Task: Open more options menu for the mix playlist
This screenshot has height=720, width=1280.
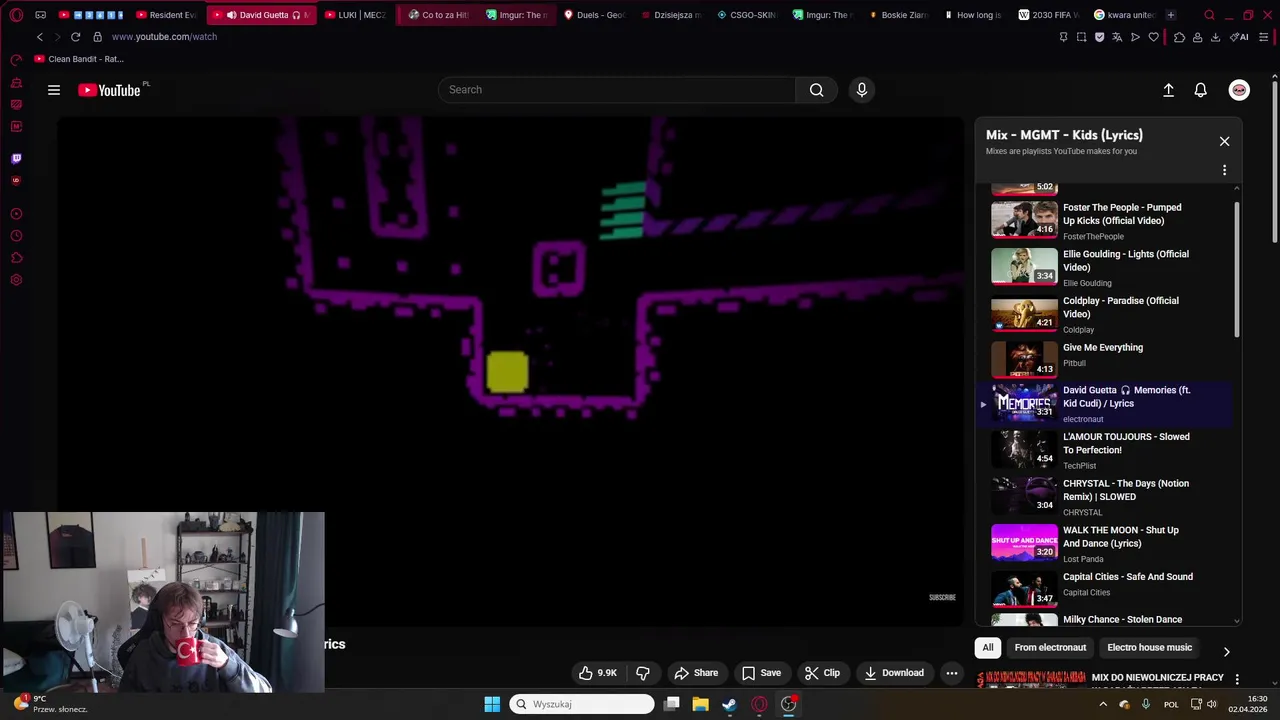Action: (x=1224, y=170)
